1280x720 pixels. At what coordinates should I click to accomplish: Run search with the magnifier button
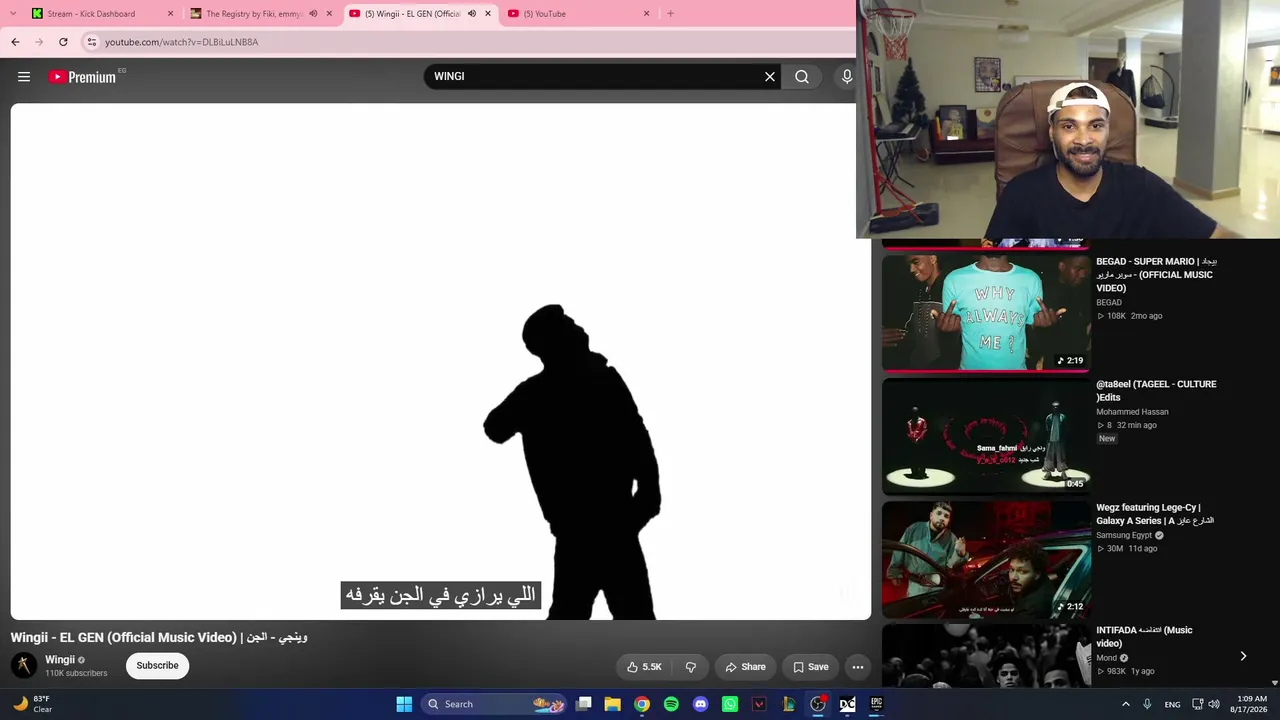click(802, 77)
